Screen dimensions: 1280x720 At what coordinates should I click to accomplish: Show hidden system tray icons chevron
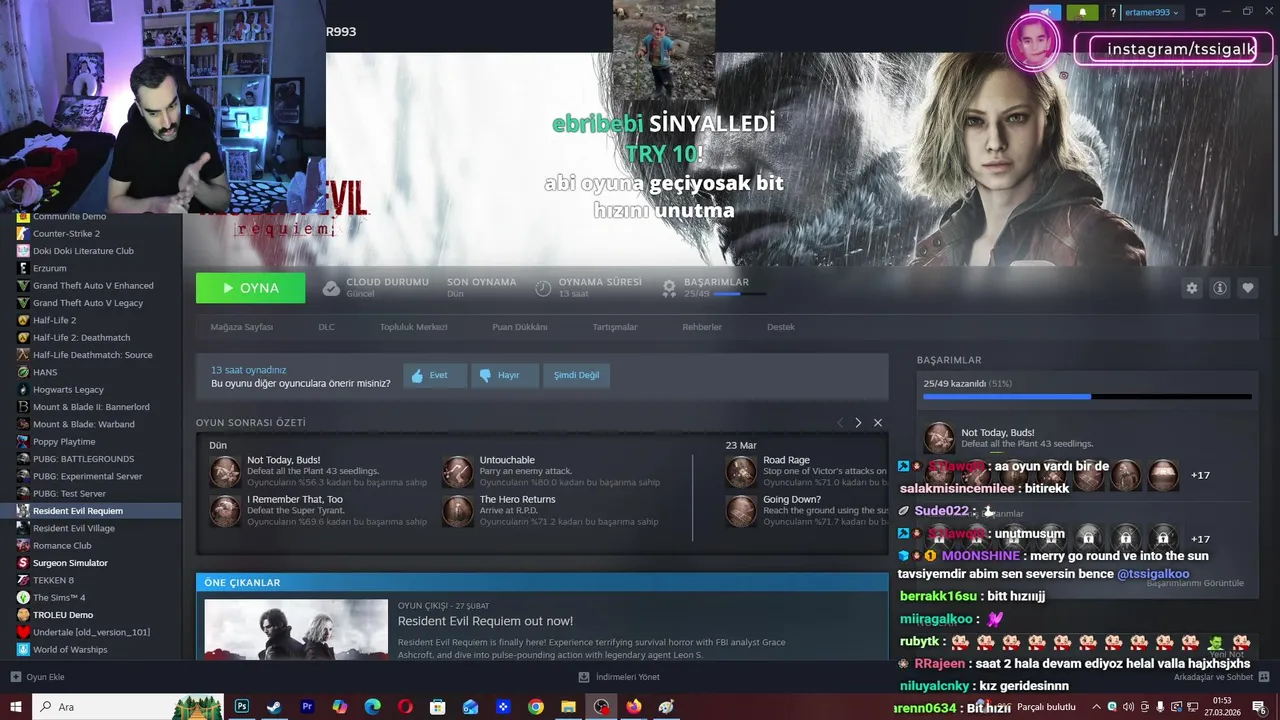point(1097,707)
